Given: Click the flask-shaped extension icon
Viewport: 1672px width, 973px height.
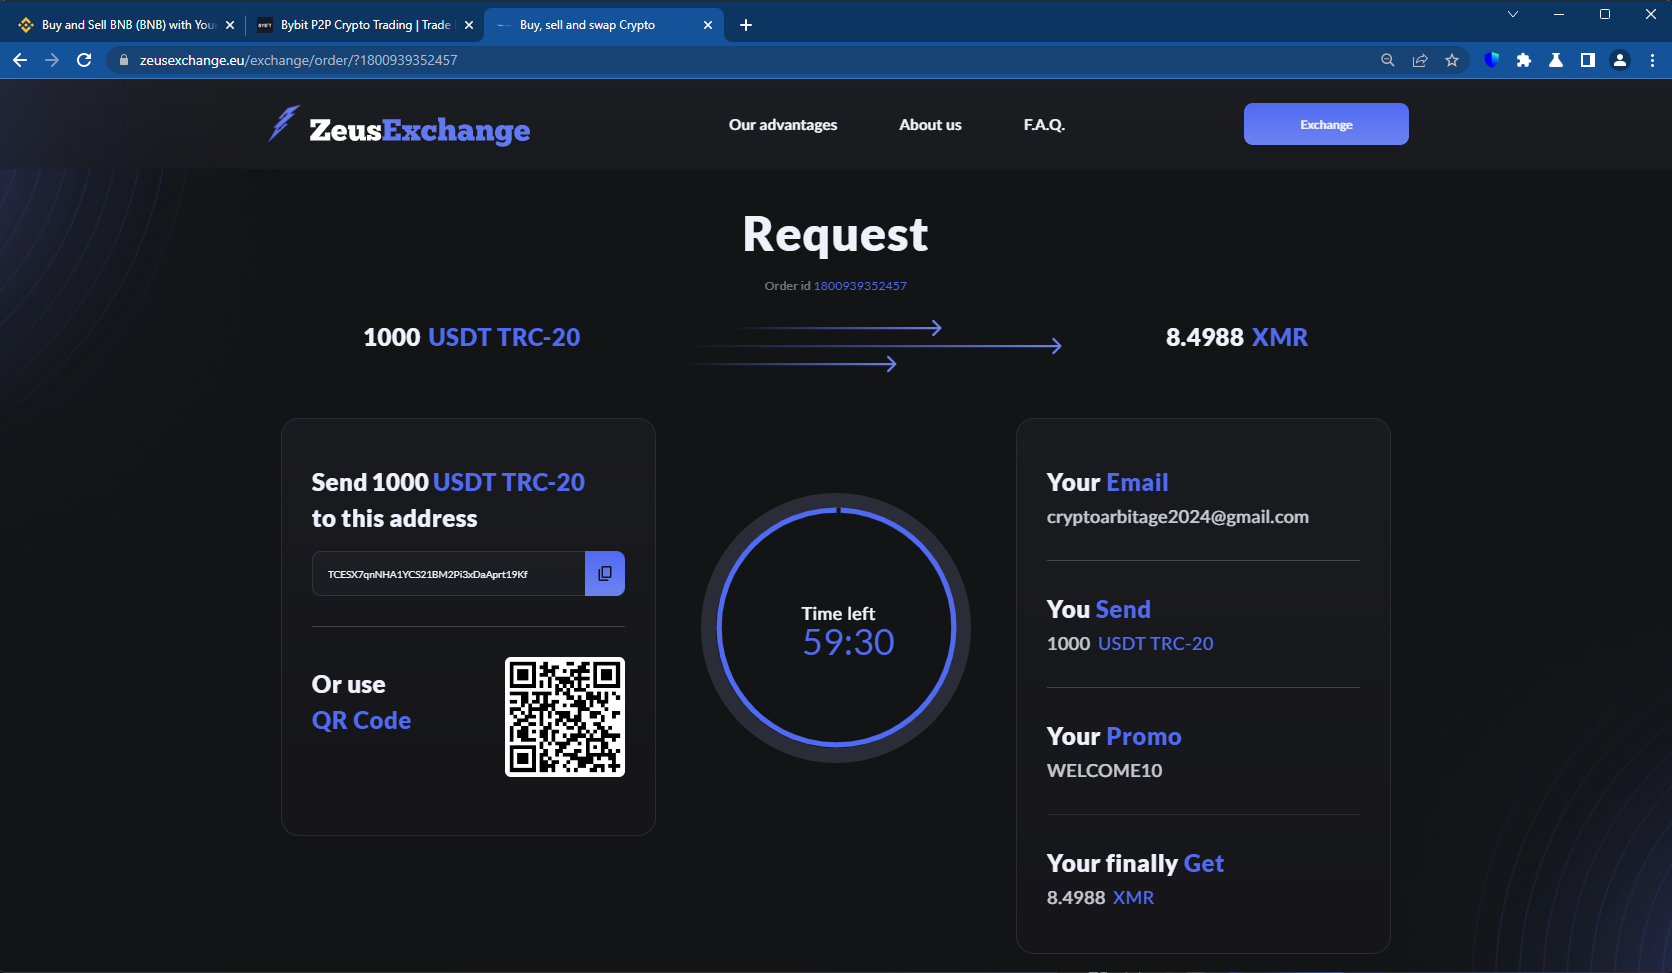Looking at the screenshot, I should coord(1556,60).
